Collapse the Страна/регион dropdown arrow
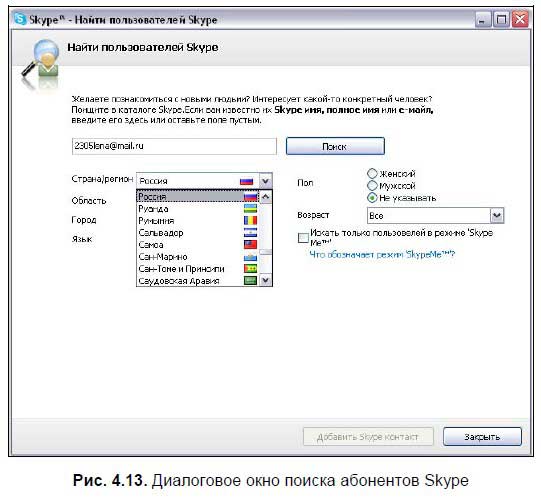541x497 pixels. tap(265, 181)
